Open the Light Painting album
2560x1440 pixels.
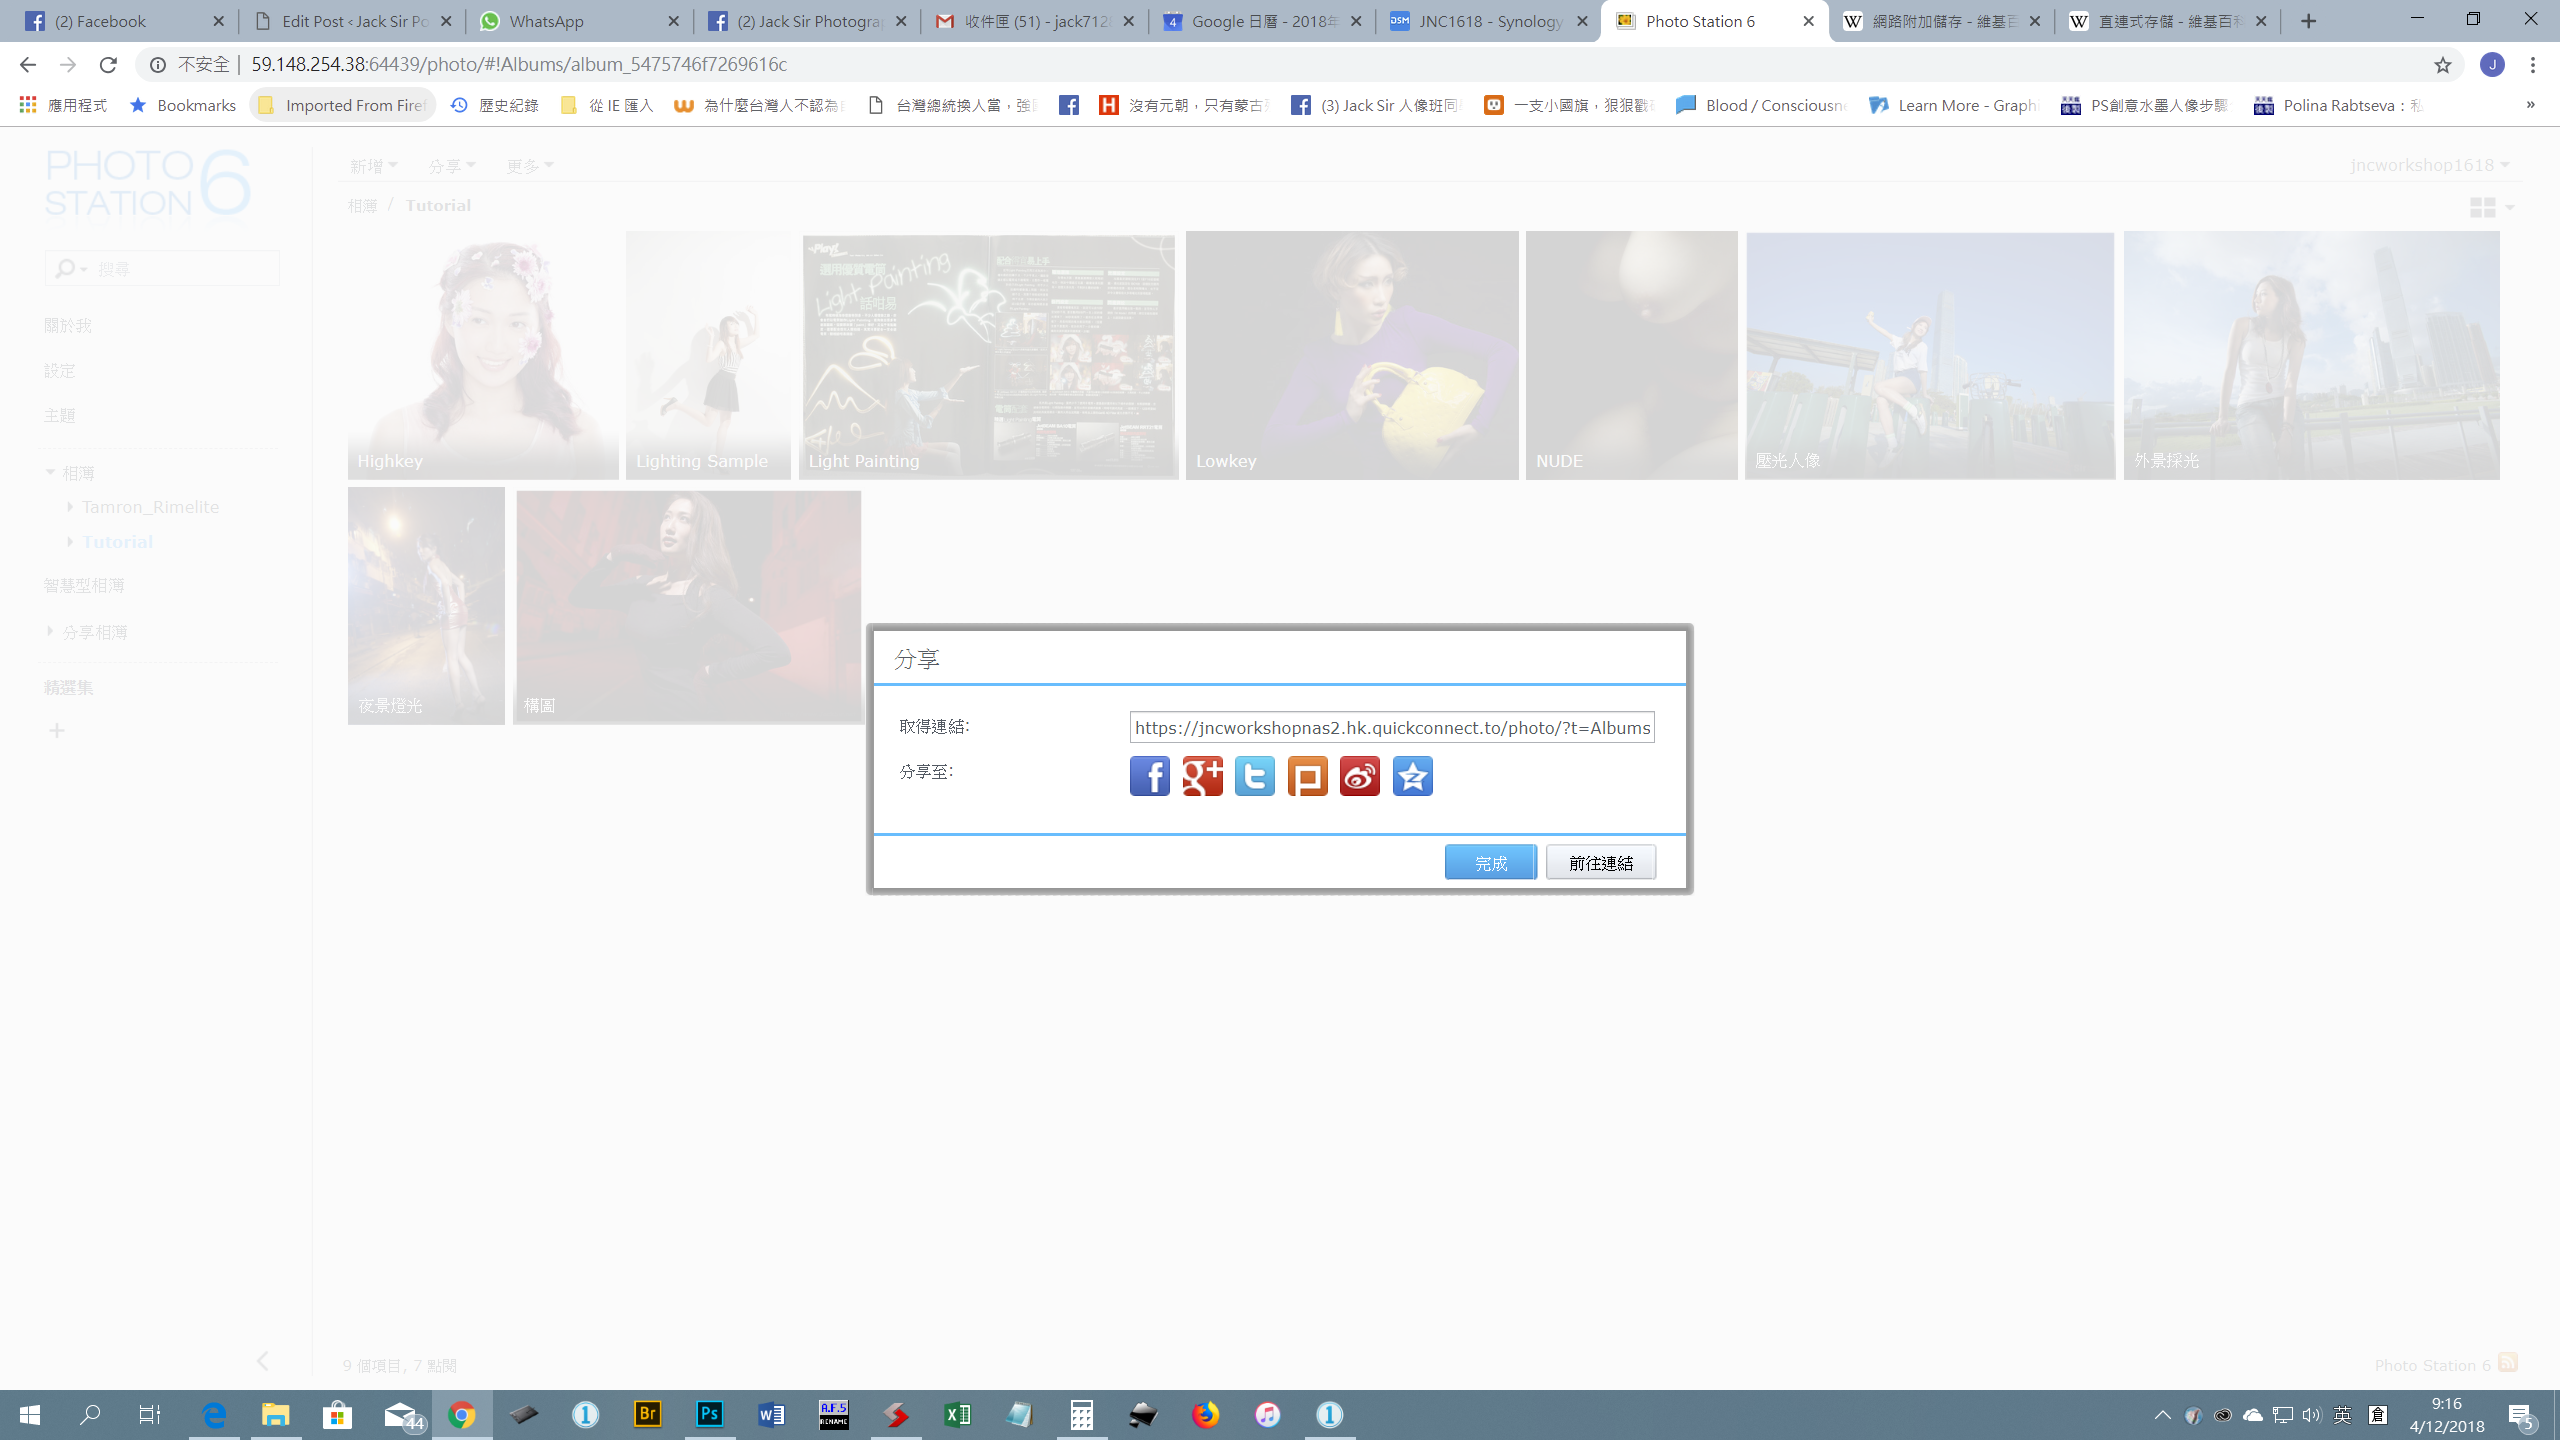click(988, 356)
